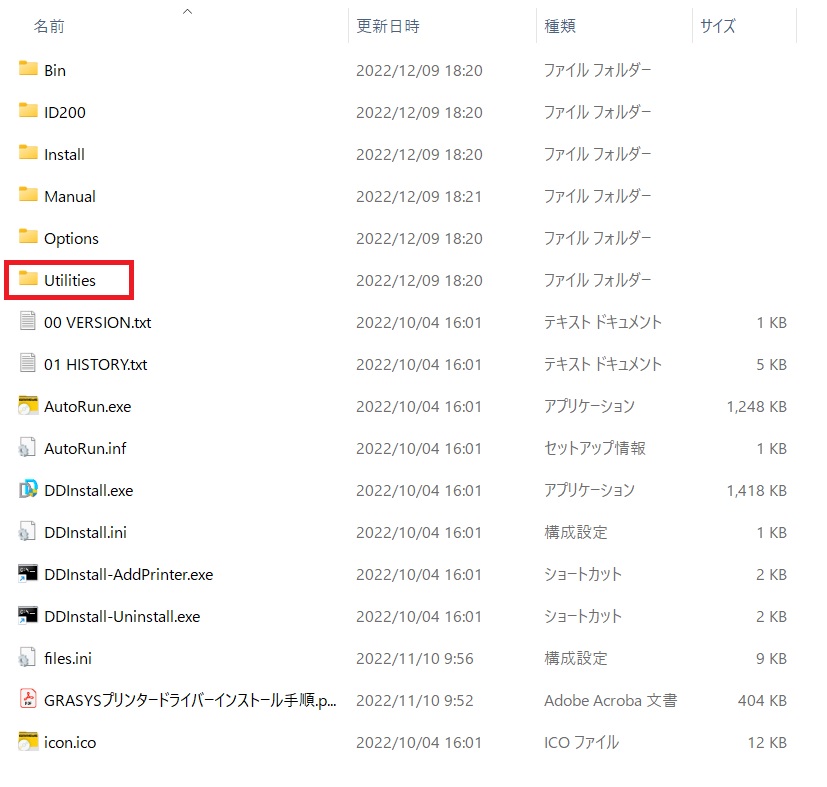
Task: Click the Options folder icon
Action: [28, 237]
